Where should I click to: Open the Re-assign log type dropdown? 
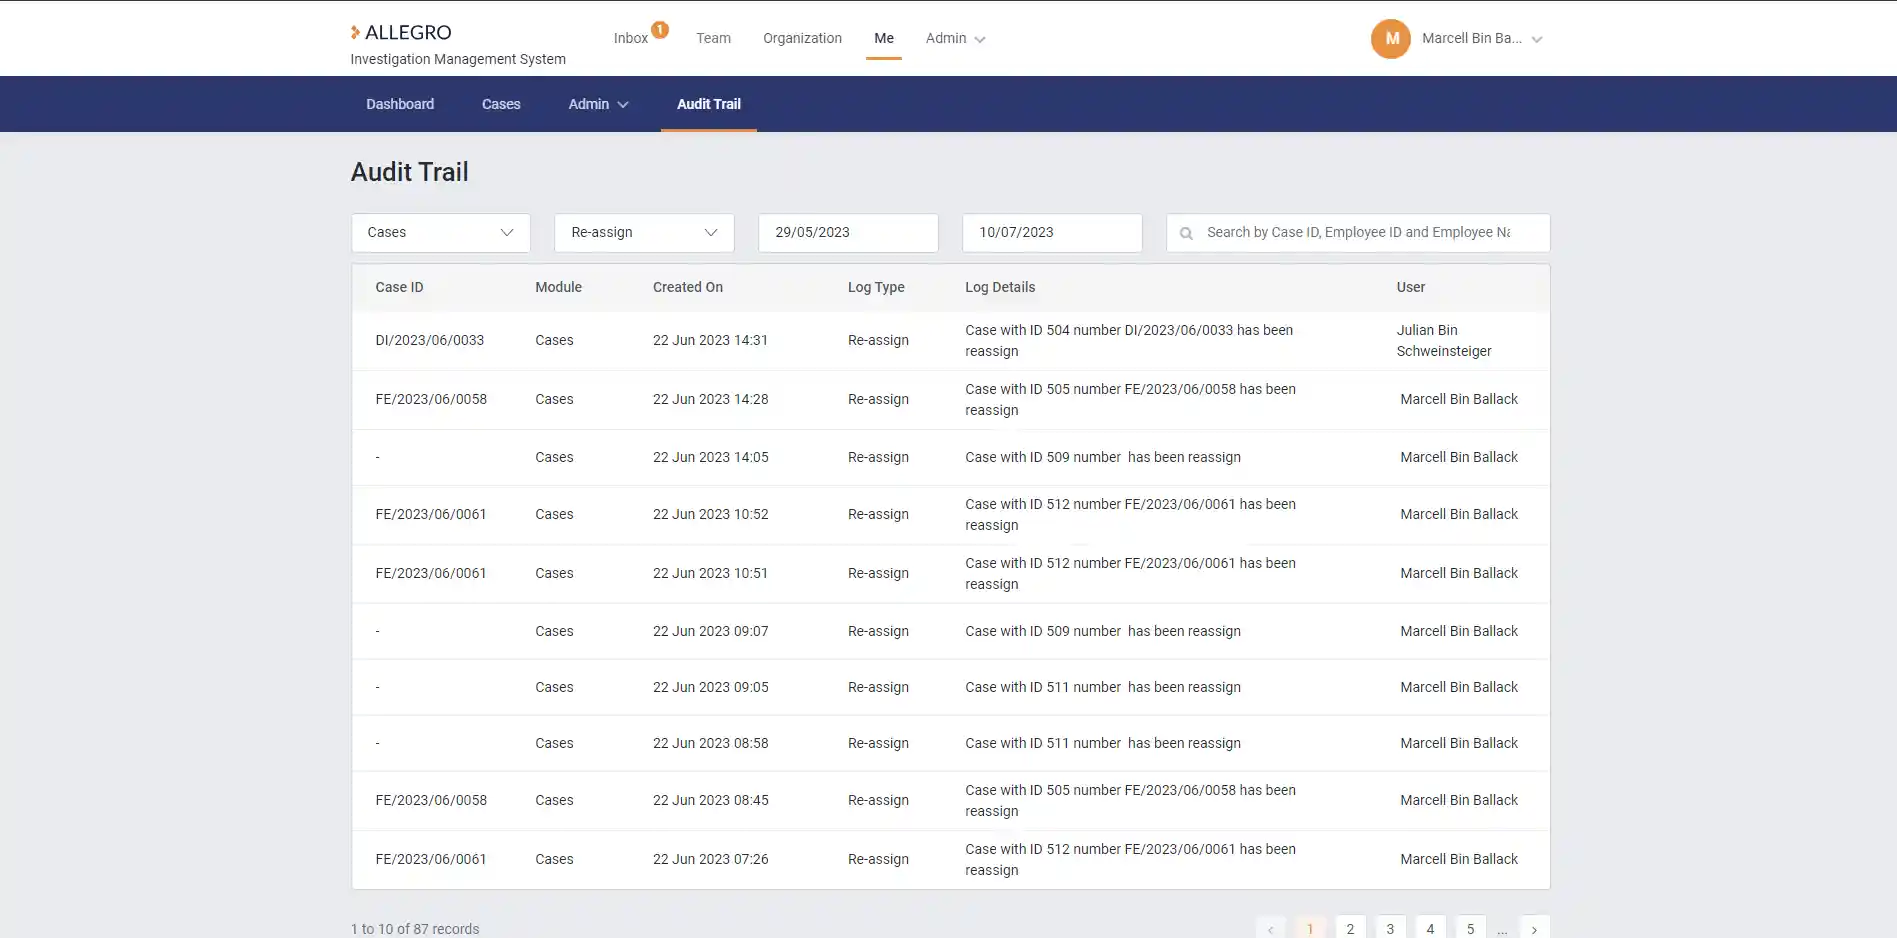[x=644, y=233]
